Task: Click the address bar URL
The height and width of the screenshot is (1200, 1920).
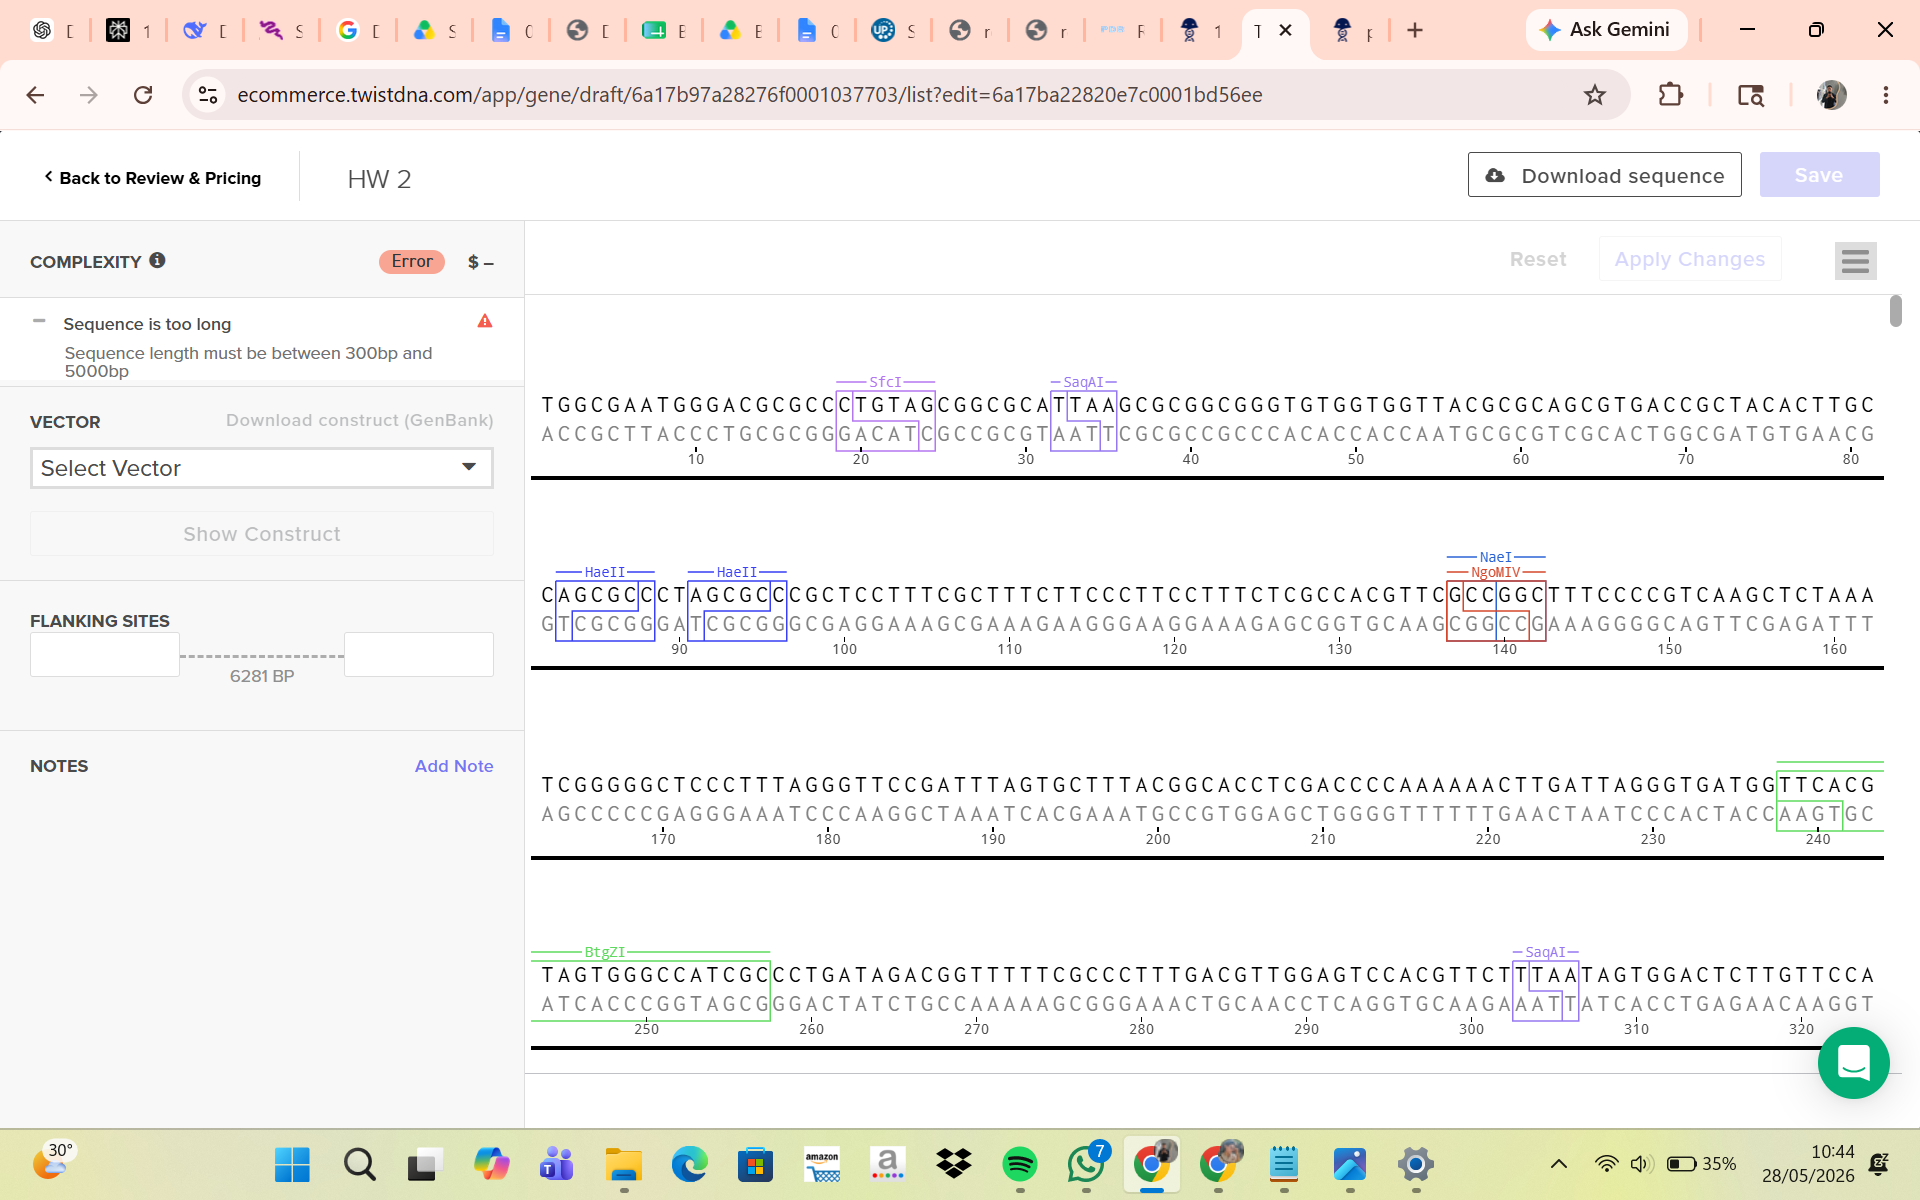Action: 749,95
